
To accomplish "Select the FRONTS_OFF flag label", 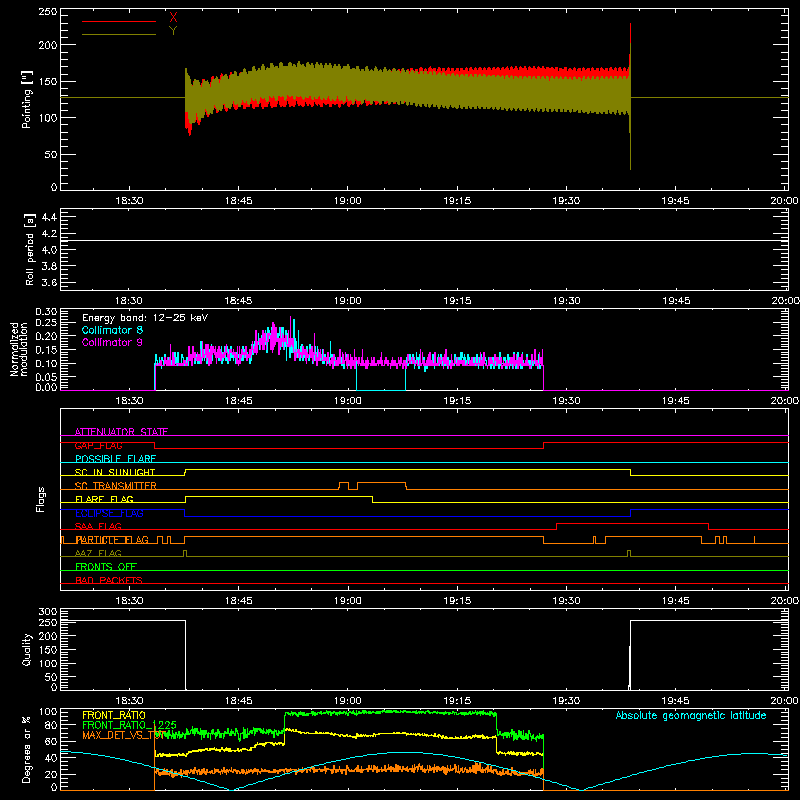I will (106, 567).
